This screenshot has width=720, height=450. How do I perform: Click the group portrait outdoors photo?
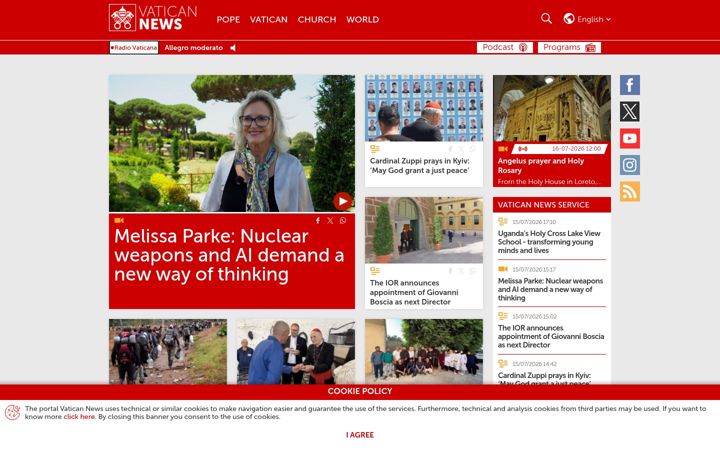424,352
